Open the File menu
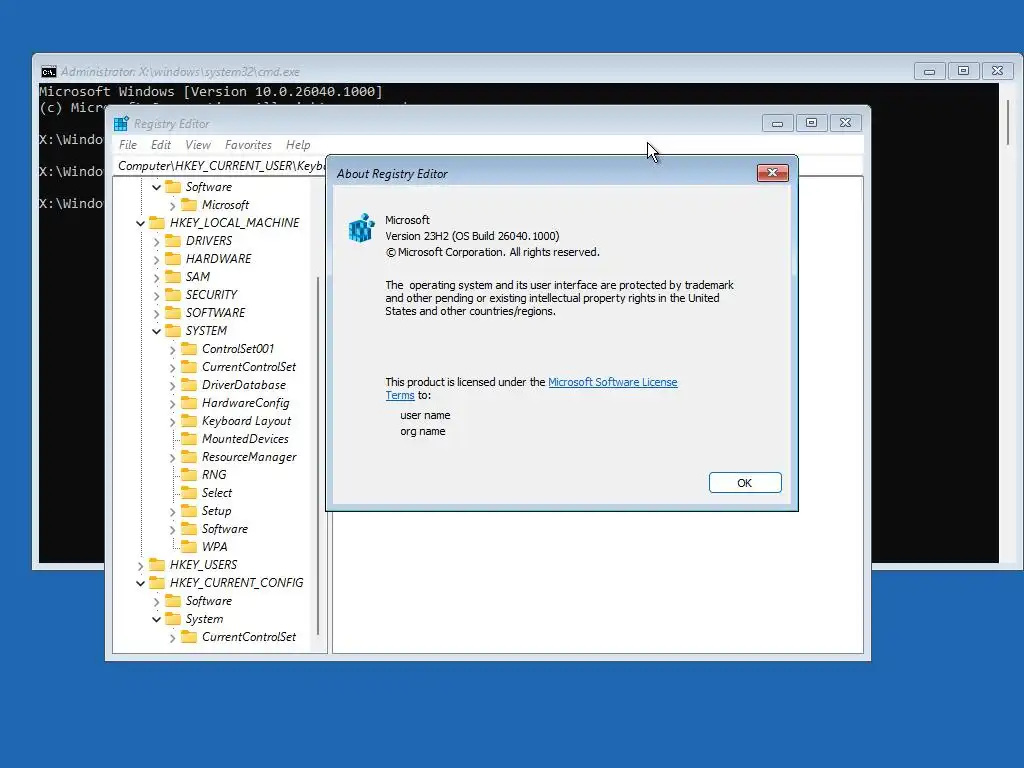The width and height of the screenshot is (1024, 768). [128, 145]
